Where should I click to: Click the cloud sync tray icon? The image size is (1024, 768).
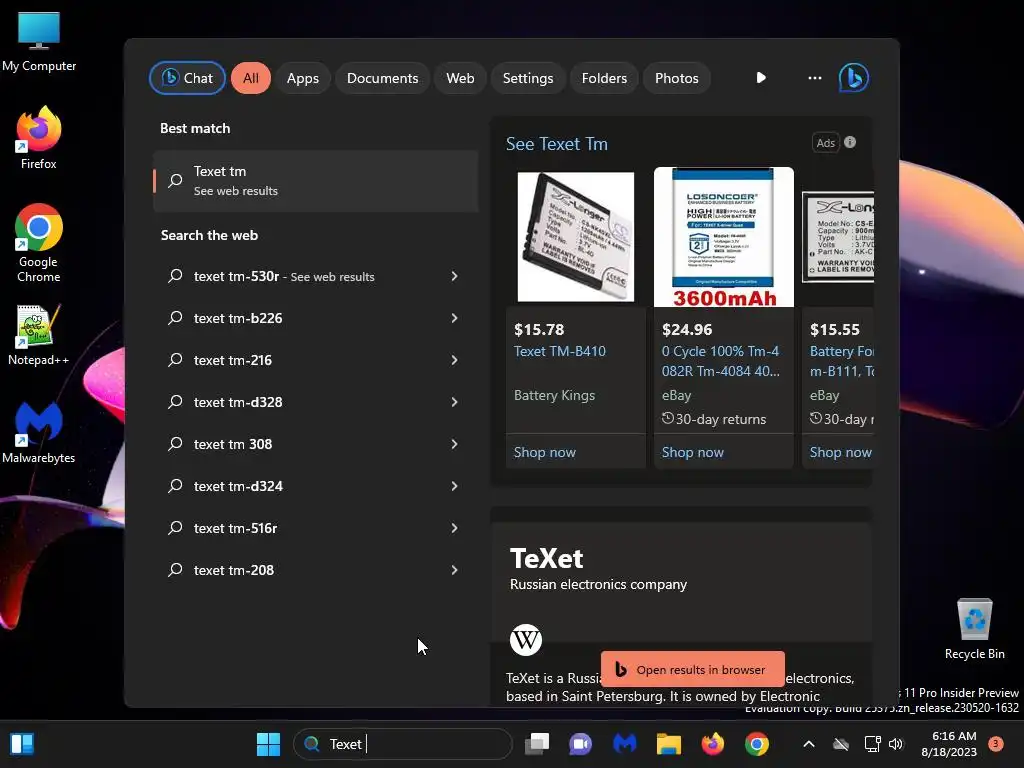841,744
